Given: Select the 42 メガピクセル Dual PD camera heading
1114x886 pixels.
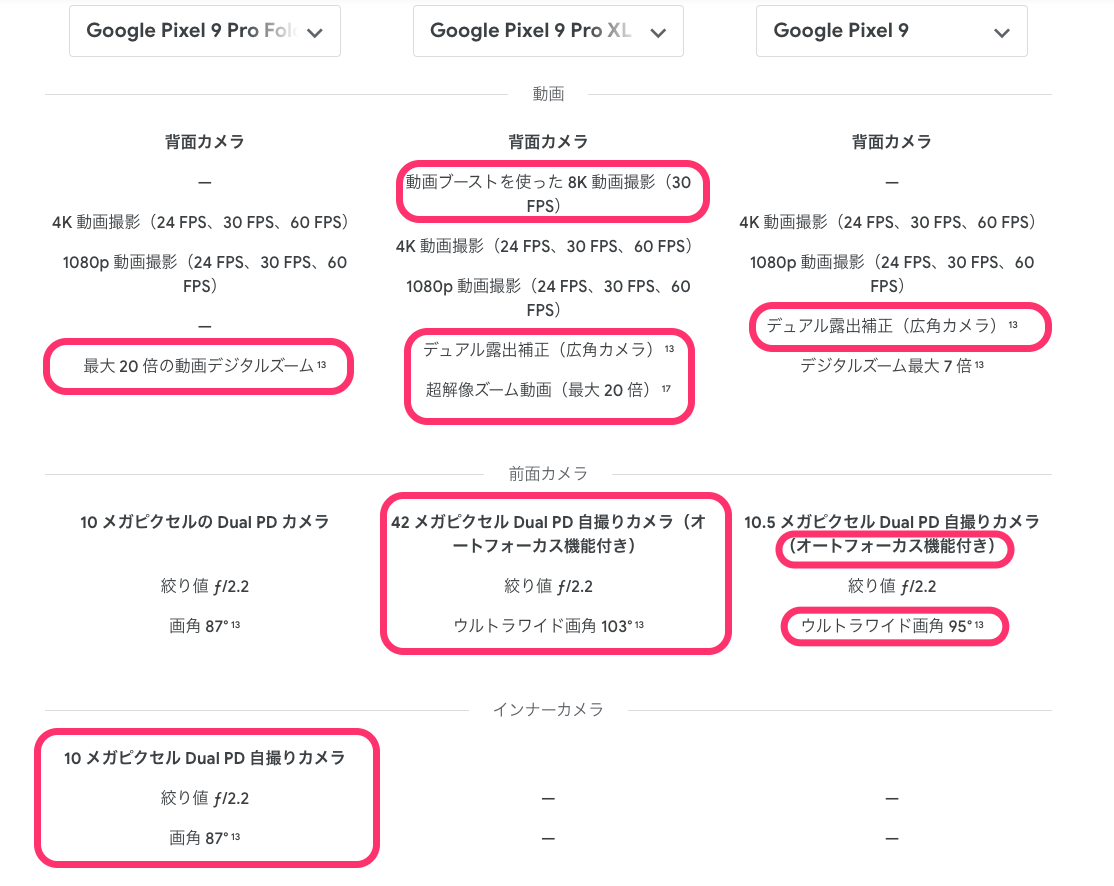Looking at the screenshot, I should point(548,534).
